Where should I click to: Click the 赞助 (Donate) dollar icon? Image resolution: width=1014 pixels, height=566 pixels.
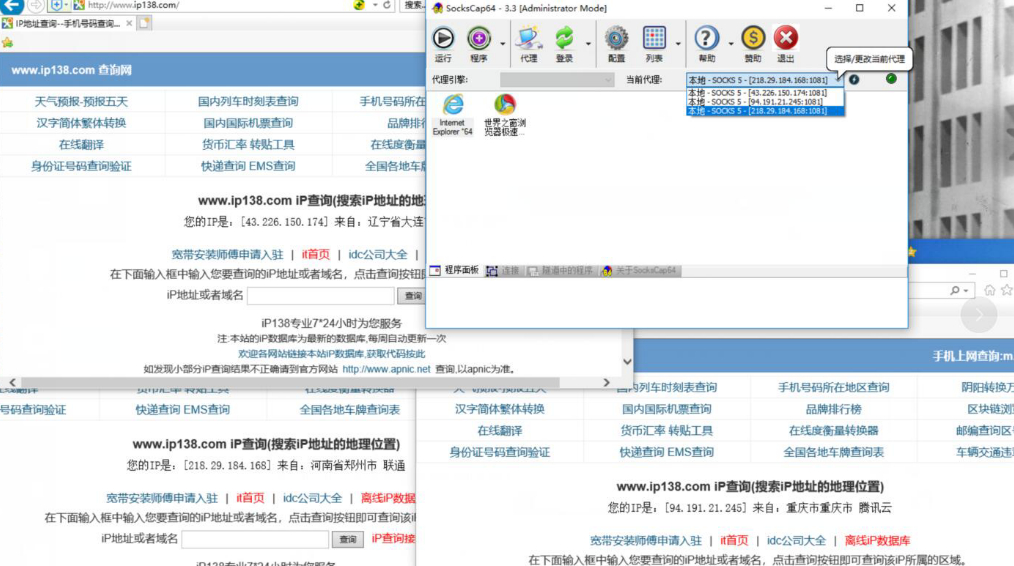753,38
